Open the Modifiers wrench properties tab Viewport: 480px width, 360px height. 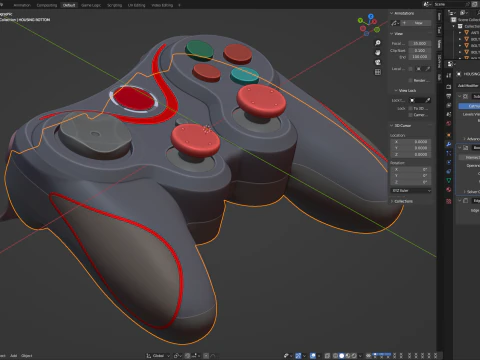449,144
